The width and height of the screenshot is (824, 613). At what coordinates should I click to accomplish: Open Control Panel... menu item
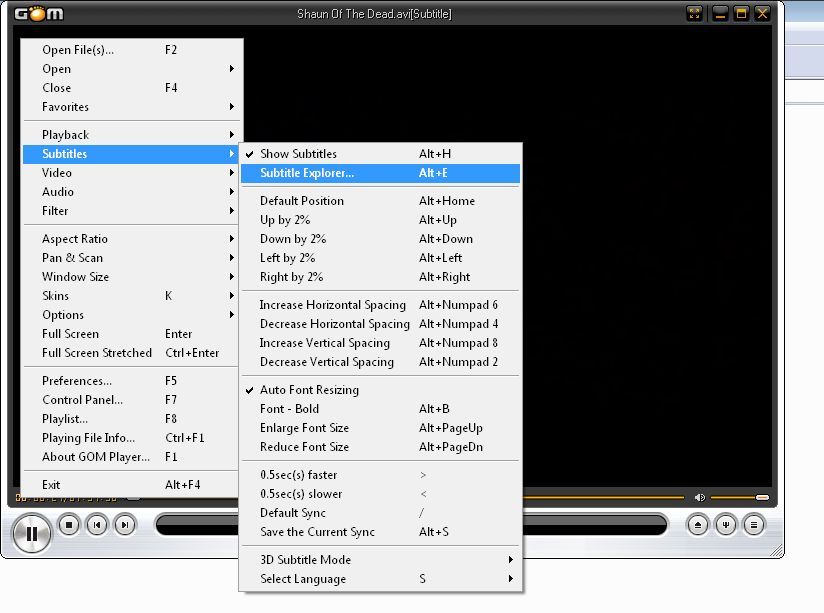click(131, 400)
